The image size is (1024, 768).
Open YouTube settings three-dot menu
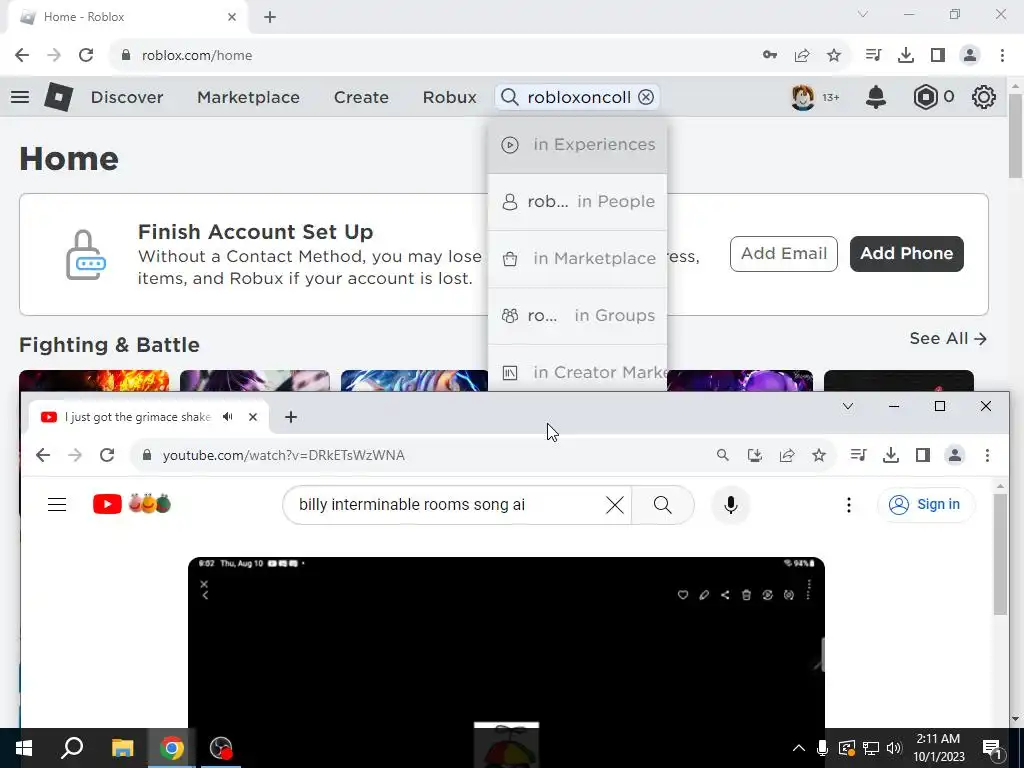[x=848, y=505]
